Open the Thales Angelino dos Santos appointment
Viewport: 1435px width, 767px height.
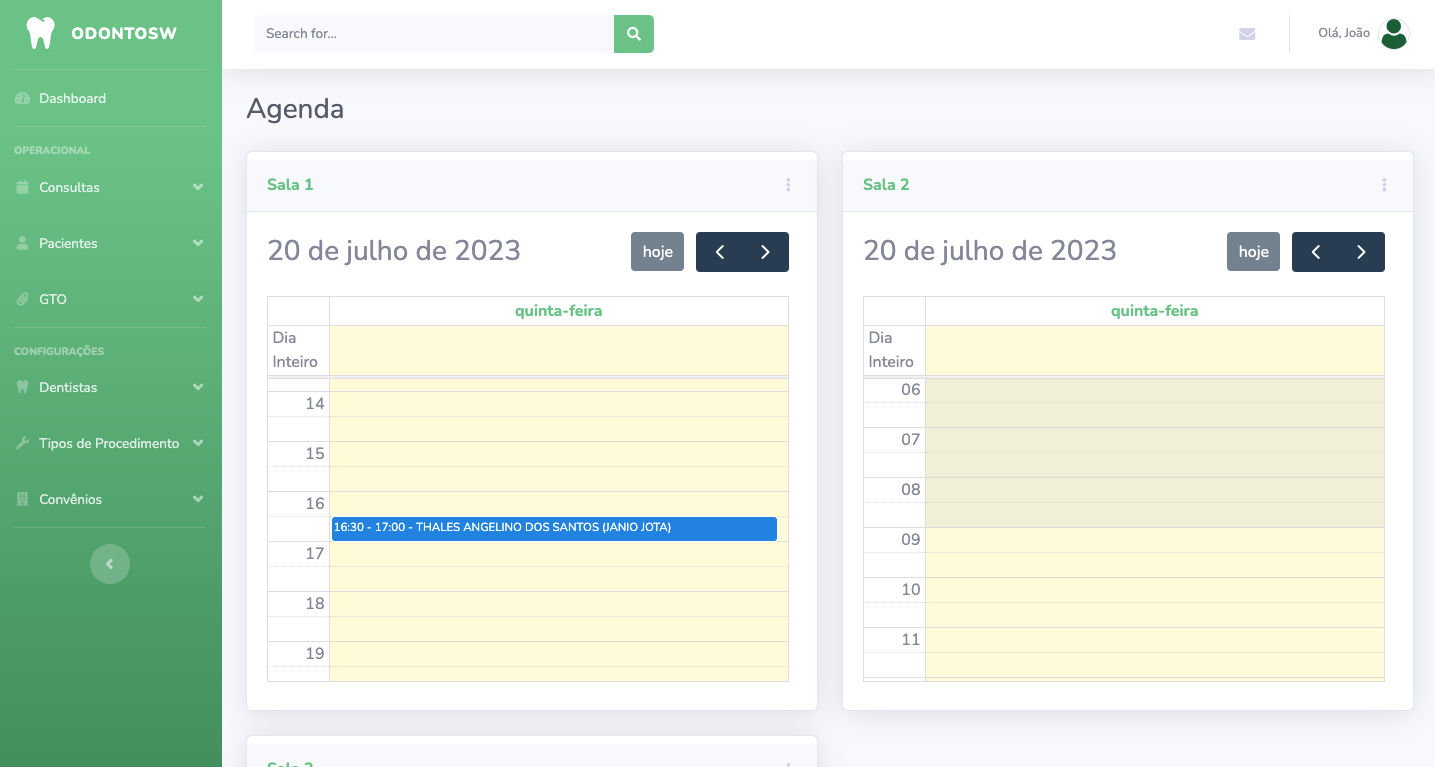click(554, 528)
